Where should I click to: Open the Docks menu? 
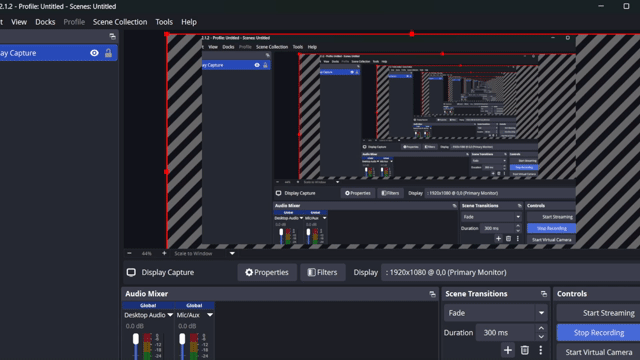click(x=45, y=22)
